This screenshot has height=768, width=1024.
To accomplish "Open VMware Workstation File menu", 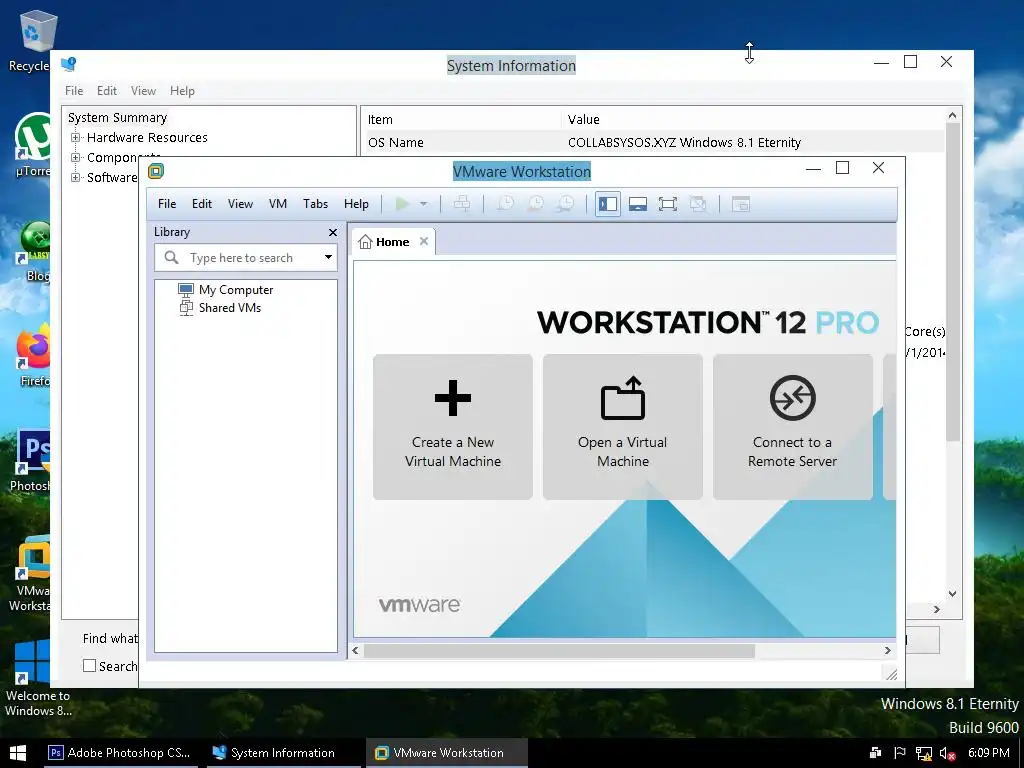I will tap(167, 204).
